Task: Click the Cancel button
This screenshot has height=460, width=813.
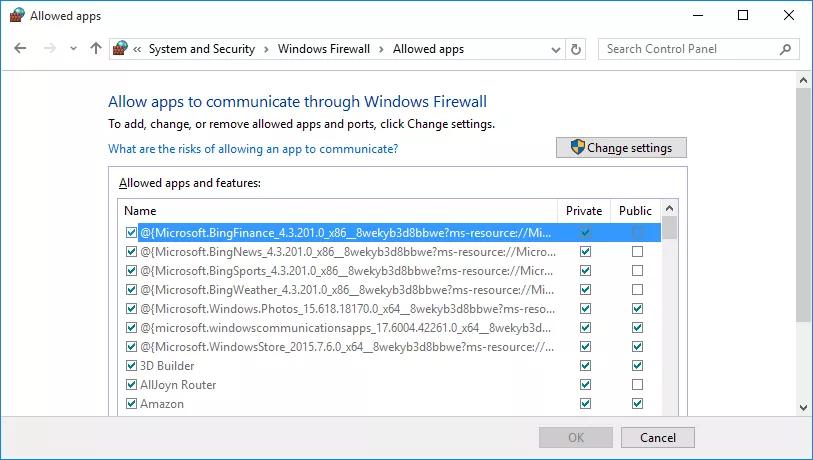Action: pos(657,438)
